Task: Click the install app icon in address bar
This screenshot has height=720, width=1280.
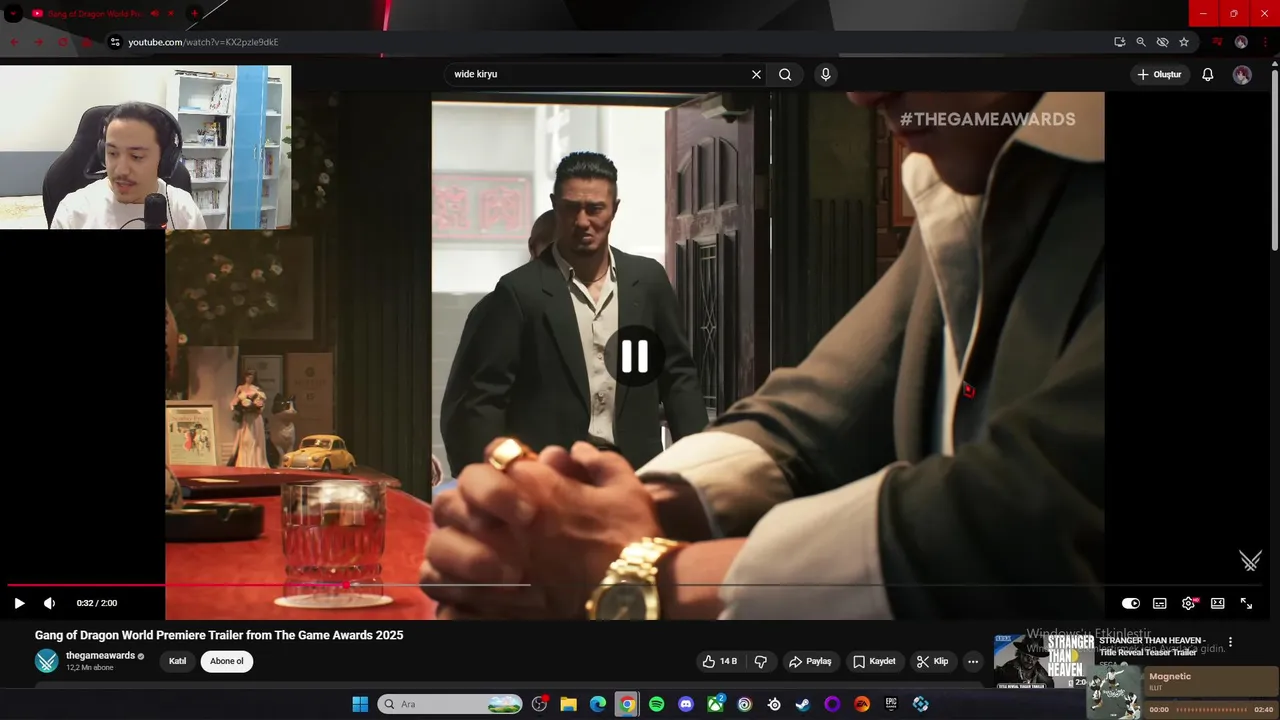Action: coord(1120,42)
